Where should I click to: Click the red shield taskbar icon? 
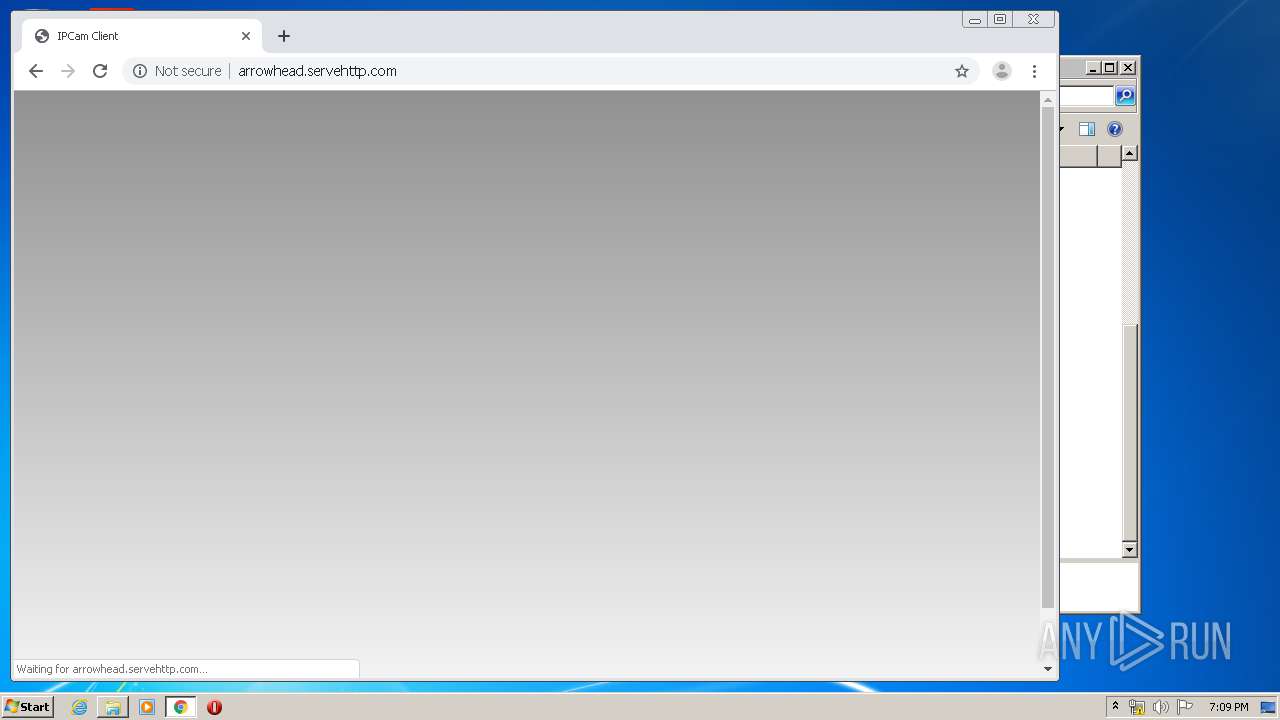214,707
